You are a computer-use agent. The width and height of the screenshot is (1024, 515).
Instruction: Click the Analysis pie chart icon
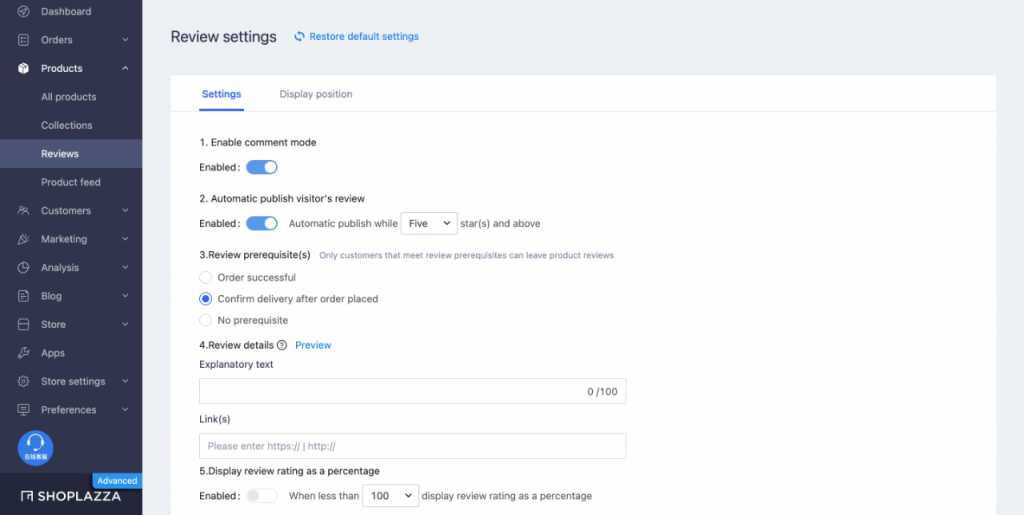(23, 268)
